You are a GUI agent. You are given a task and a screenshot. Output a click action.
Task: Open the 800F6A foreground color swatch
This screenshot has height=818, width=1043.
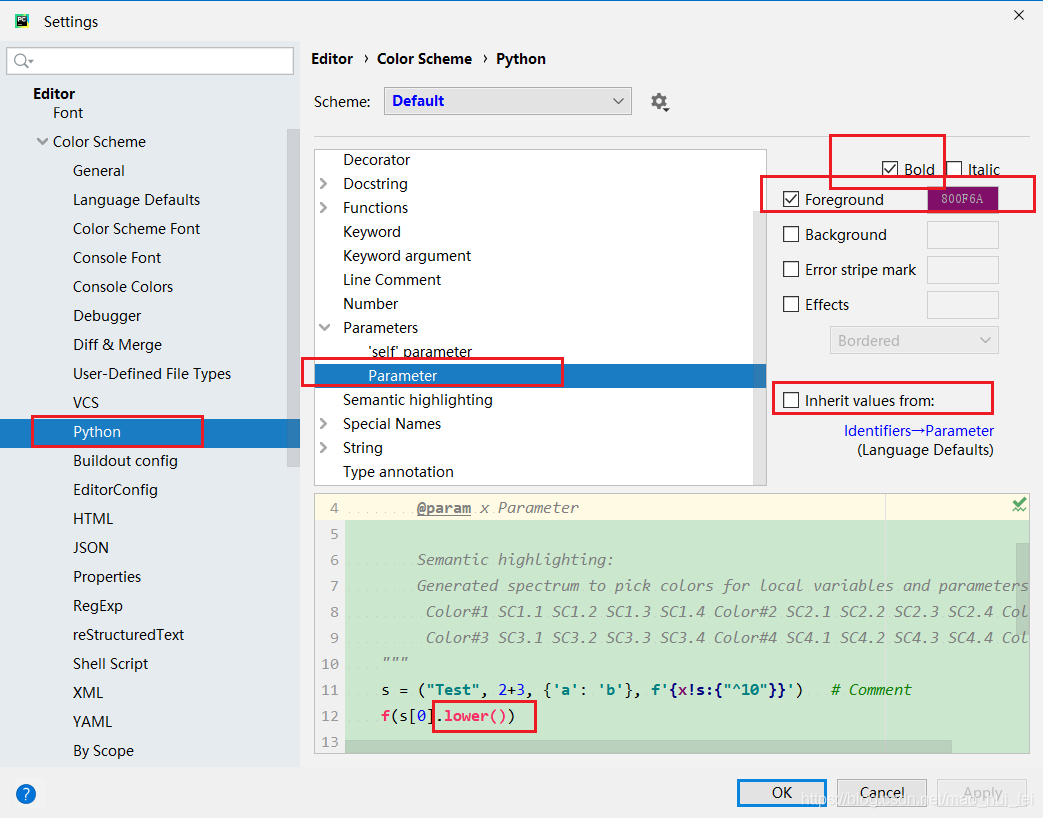(x=962, y=199)
